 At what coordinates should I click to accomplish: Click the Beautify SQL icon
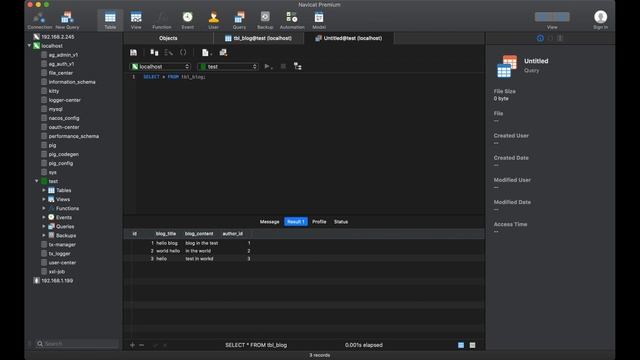pyautogui.click(x=169, y=53)
